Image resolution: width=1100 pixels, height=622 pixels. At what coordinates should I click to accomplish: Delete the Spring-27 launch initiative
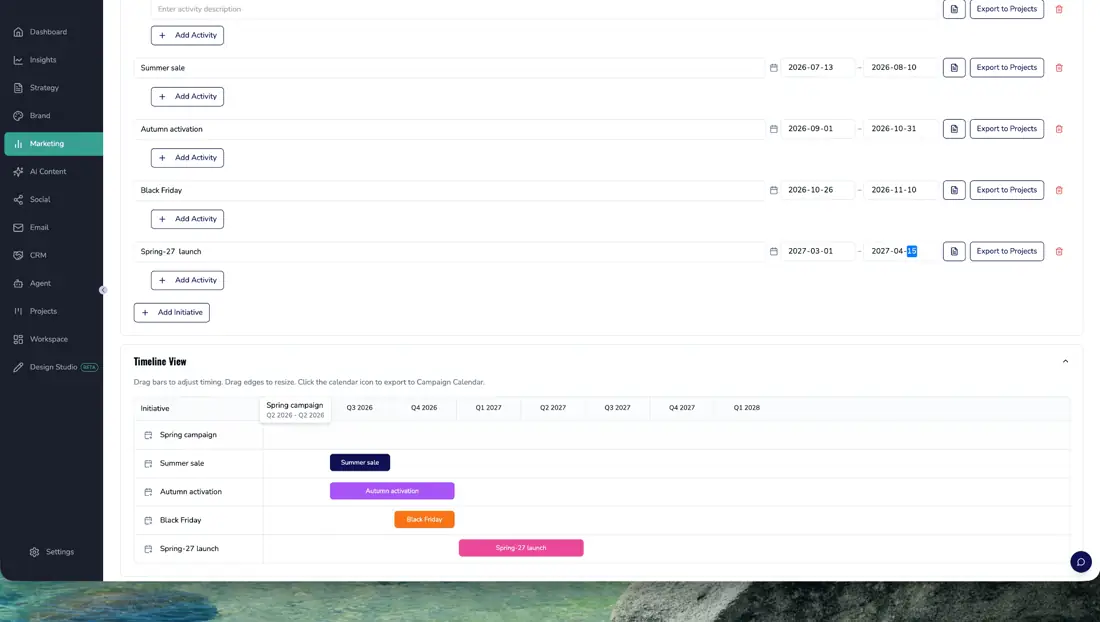1059,251
